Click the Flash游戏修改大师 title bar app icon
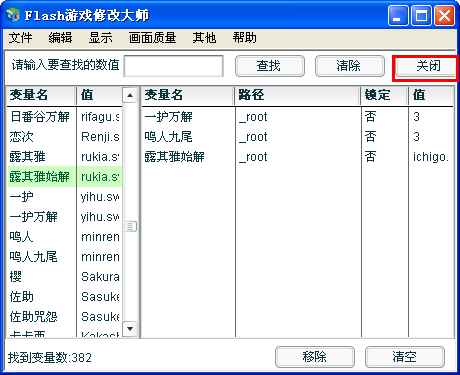The image size is (460, 375). point(13,15)
